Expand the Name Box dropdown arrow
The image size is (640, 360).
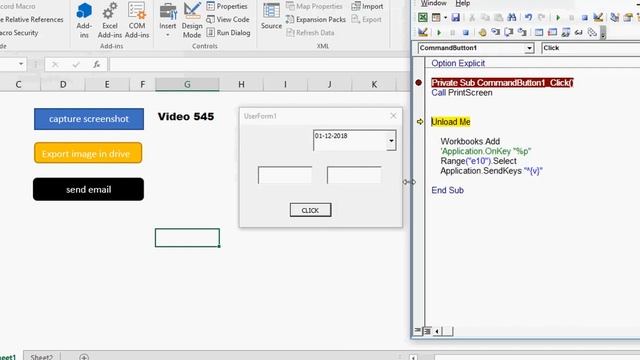point(21,64)
